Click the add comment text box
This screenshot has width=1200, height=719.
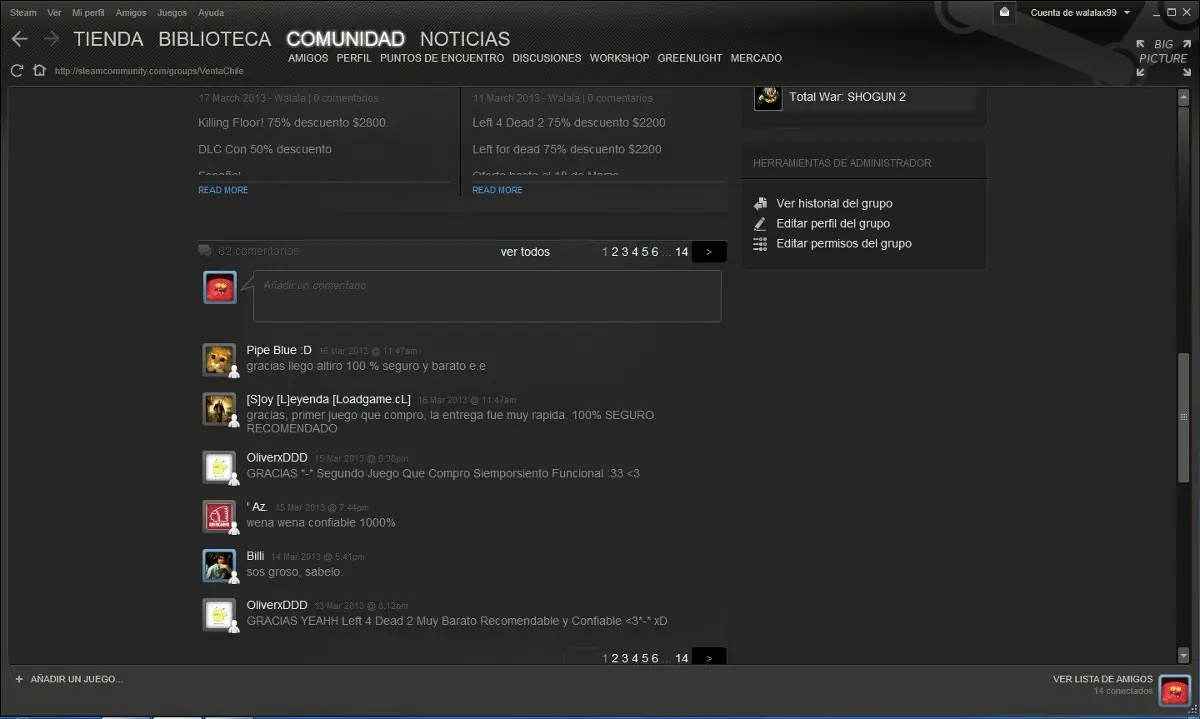[487, 296]
